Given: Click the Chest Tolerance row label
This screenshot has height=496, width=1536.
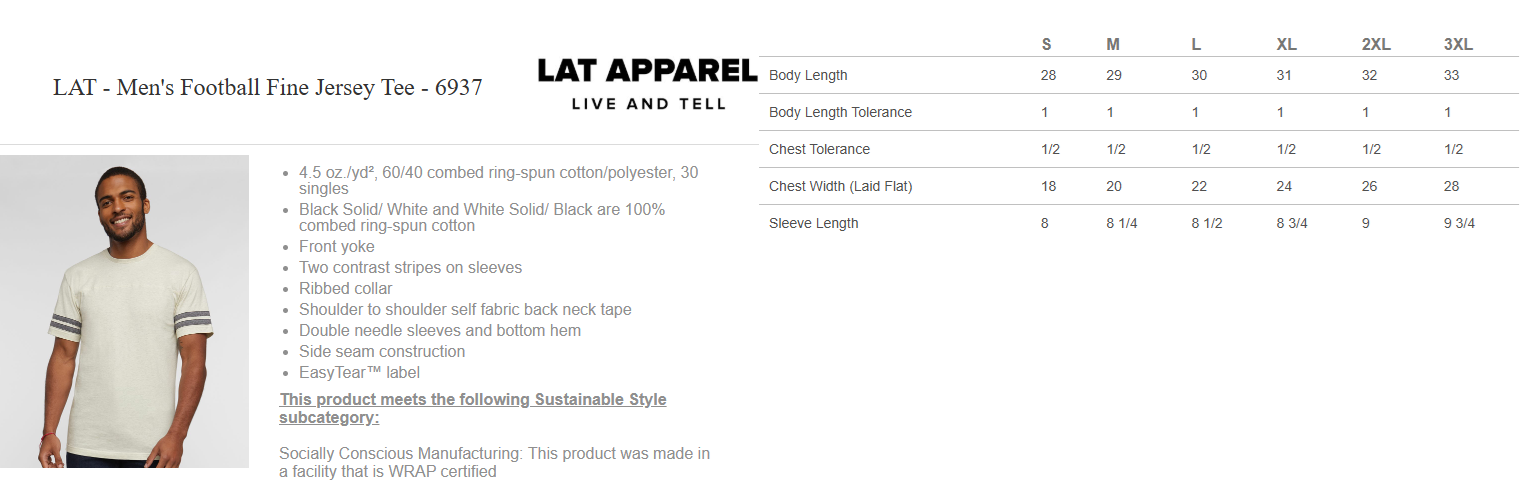Looking at the screenshot, I should coord(819,149).
